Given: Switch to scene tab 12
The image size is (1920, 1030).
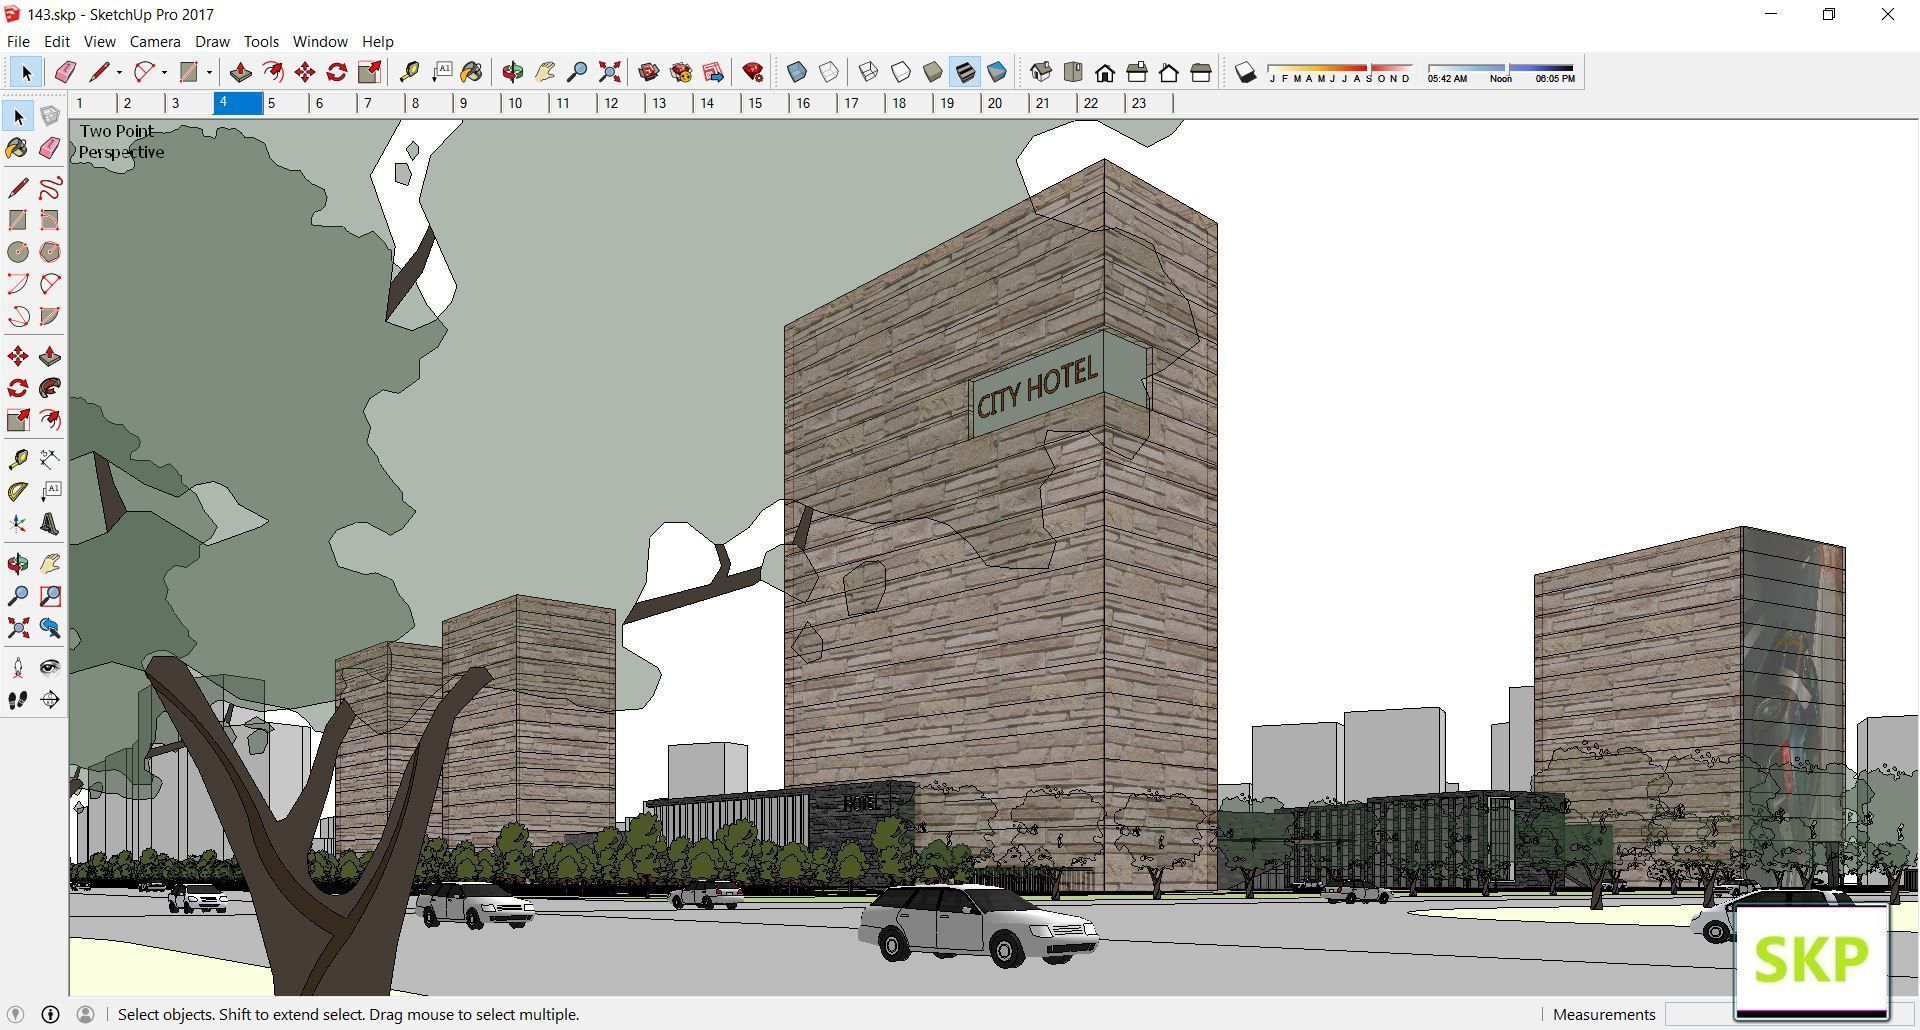Looking at the screenshot, I should (x=621, y=103).
